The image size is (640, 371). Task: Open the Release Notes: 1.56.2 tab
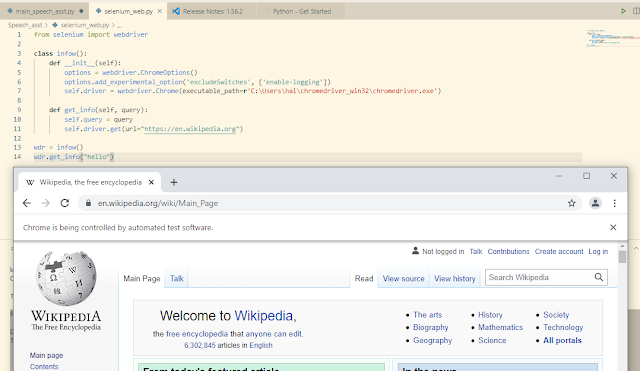coord(212,11)
